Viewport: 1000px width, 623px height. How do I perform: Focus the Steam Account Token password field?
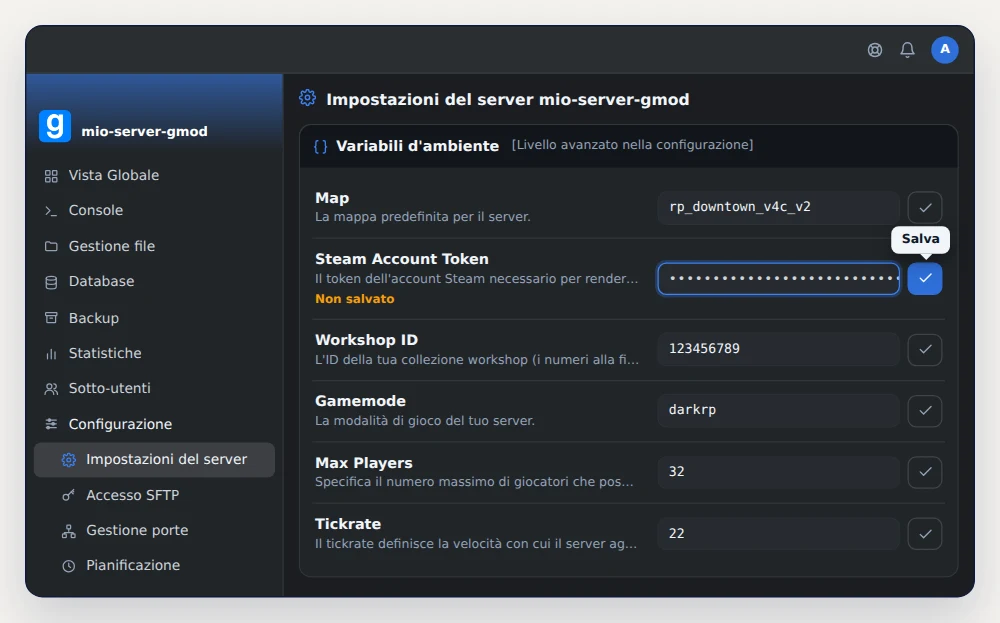(x=778, y=279)
